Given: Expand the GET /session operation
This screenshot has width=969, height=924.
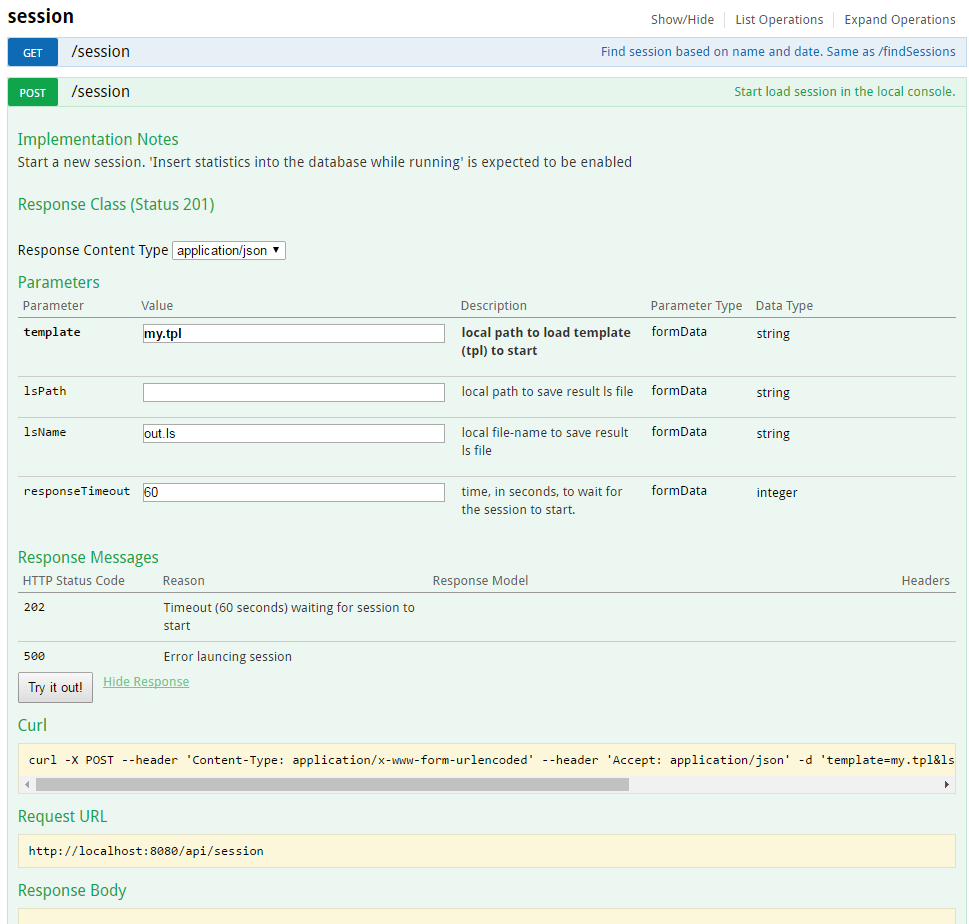Looking at the screenshot, I should pyautogui.click(x=101, y=52).
